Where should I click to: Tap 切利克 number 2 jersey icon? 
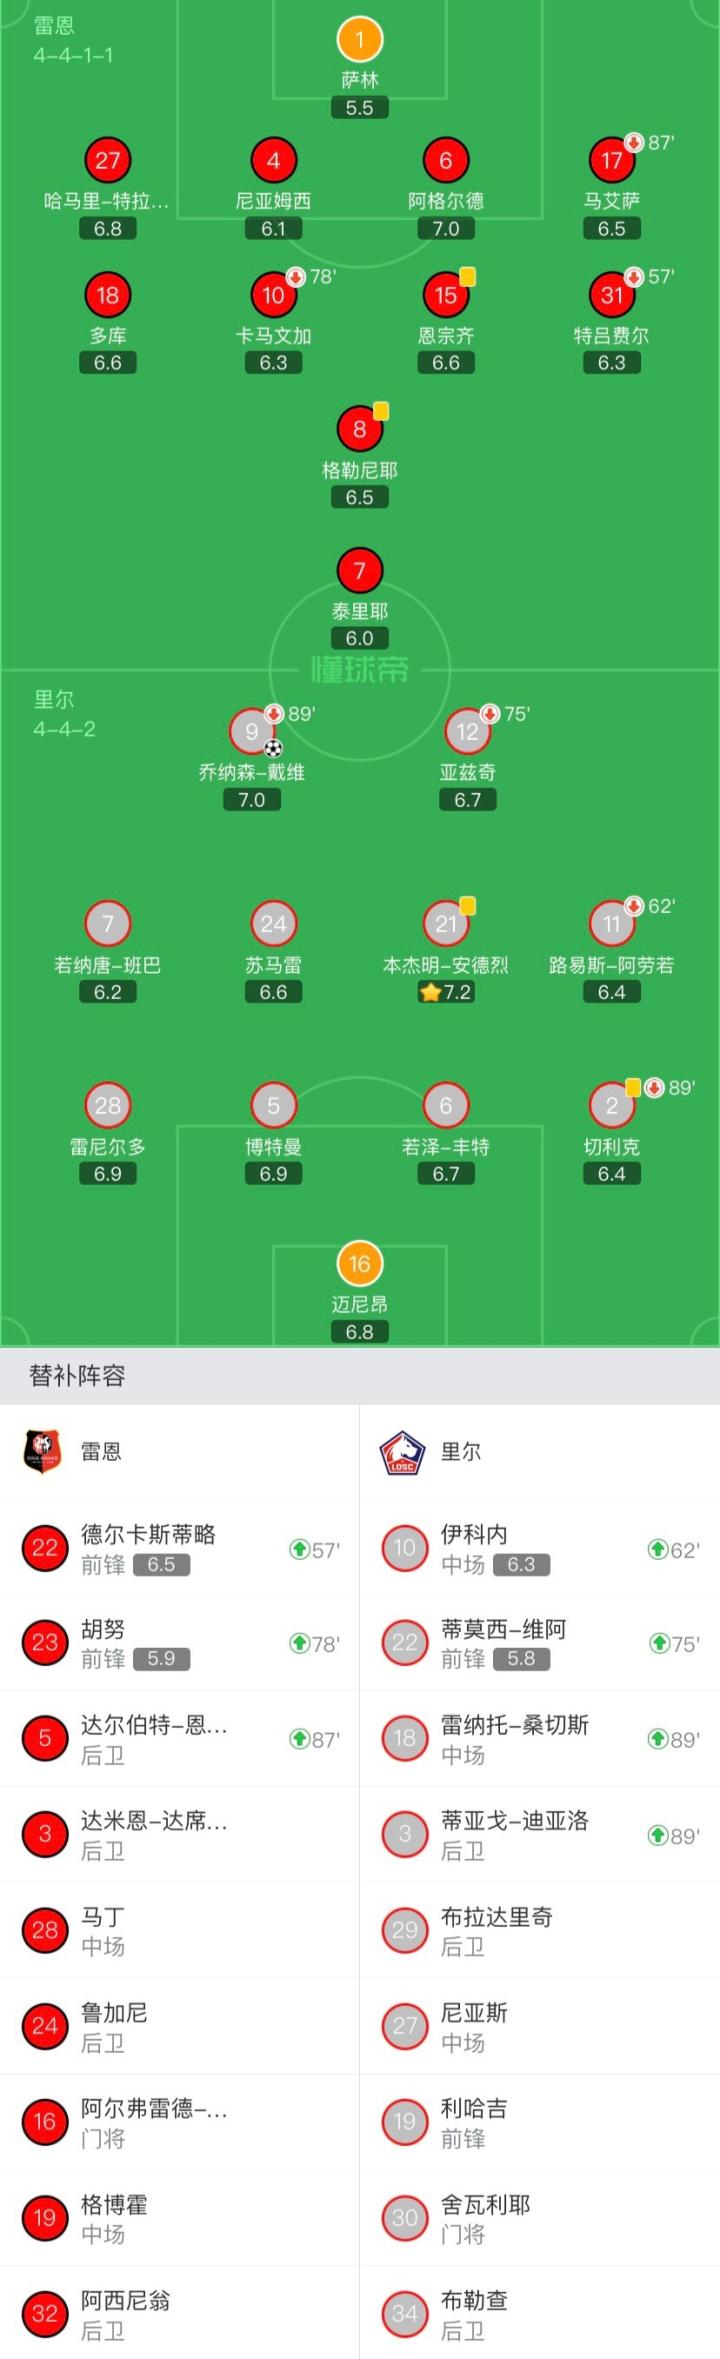pos(612,1105)
